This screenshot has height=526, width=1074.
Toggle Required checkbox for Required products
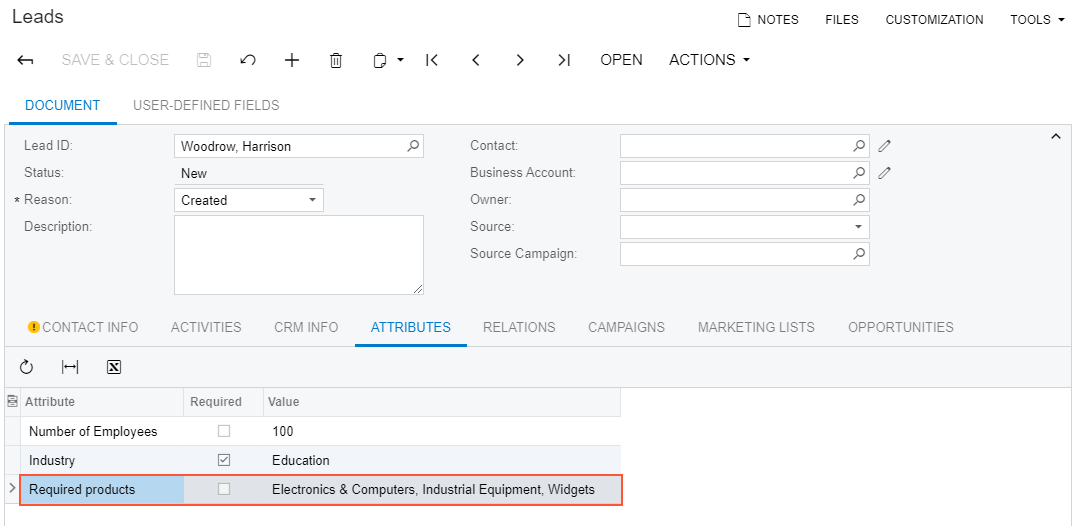coord(224,490)
